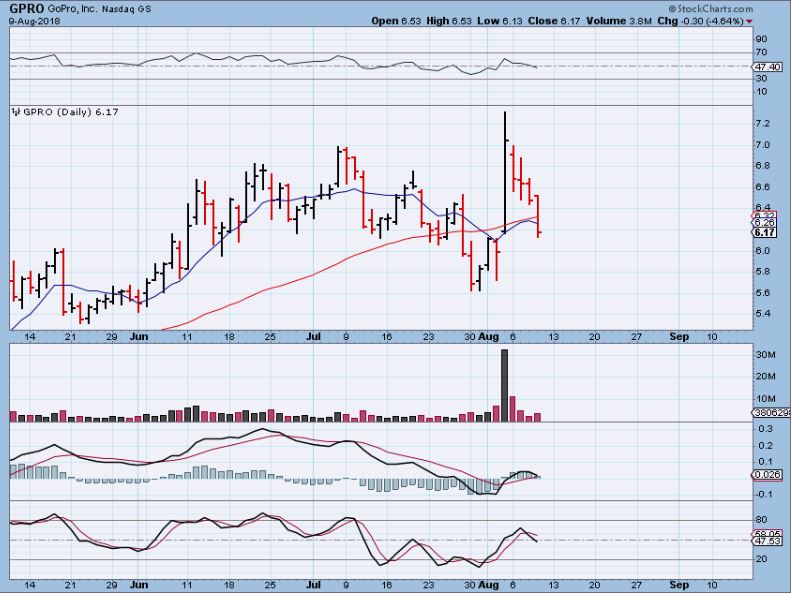The image size is (791, 594).
Task: Click the Open 6.53 value
Action: click(396, 21)
